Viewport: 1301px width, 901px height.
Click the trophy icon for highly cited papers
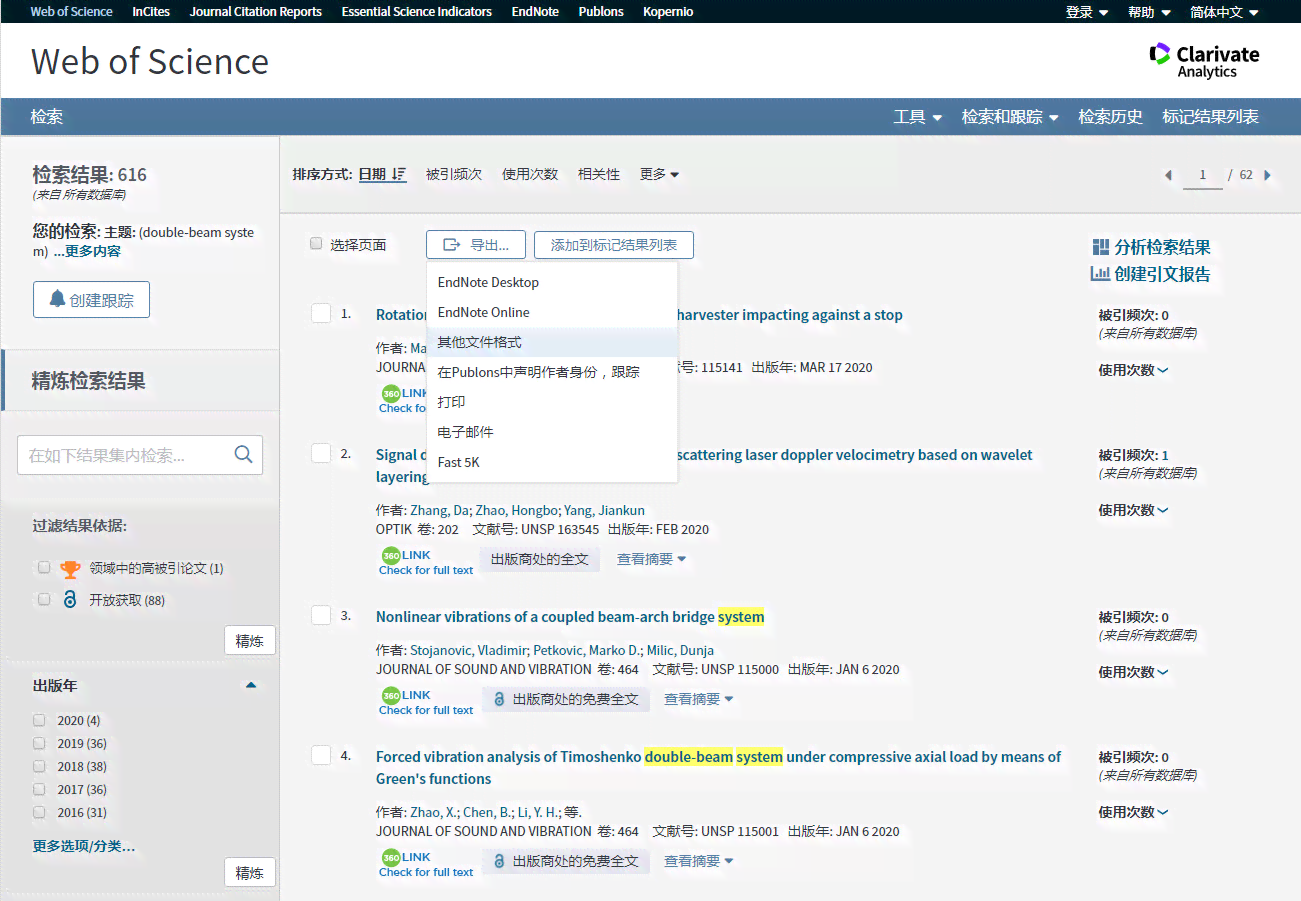point(70,569)
